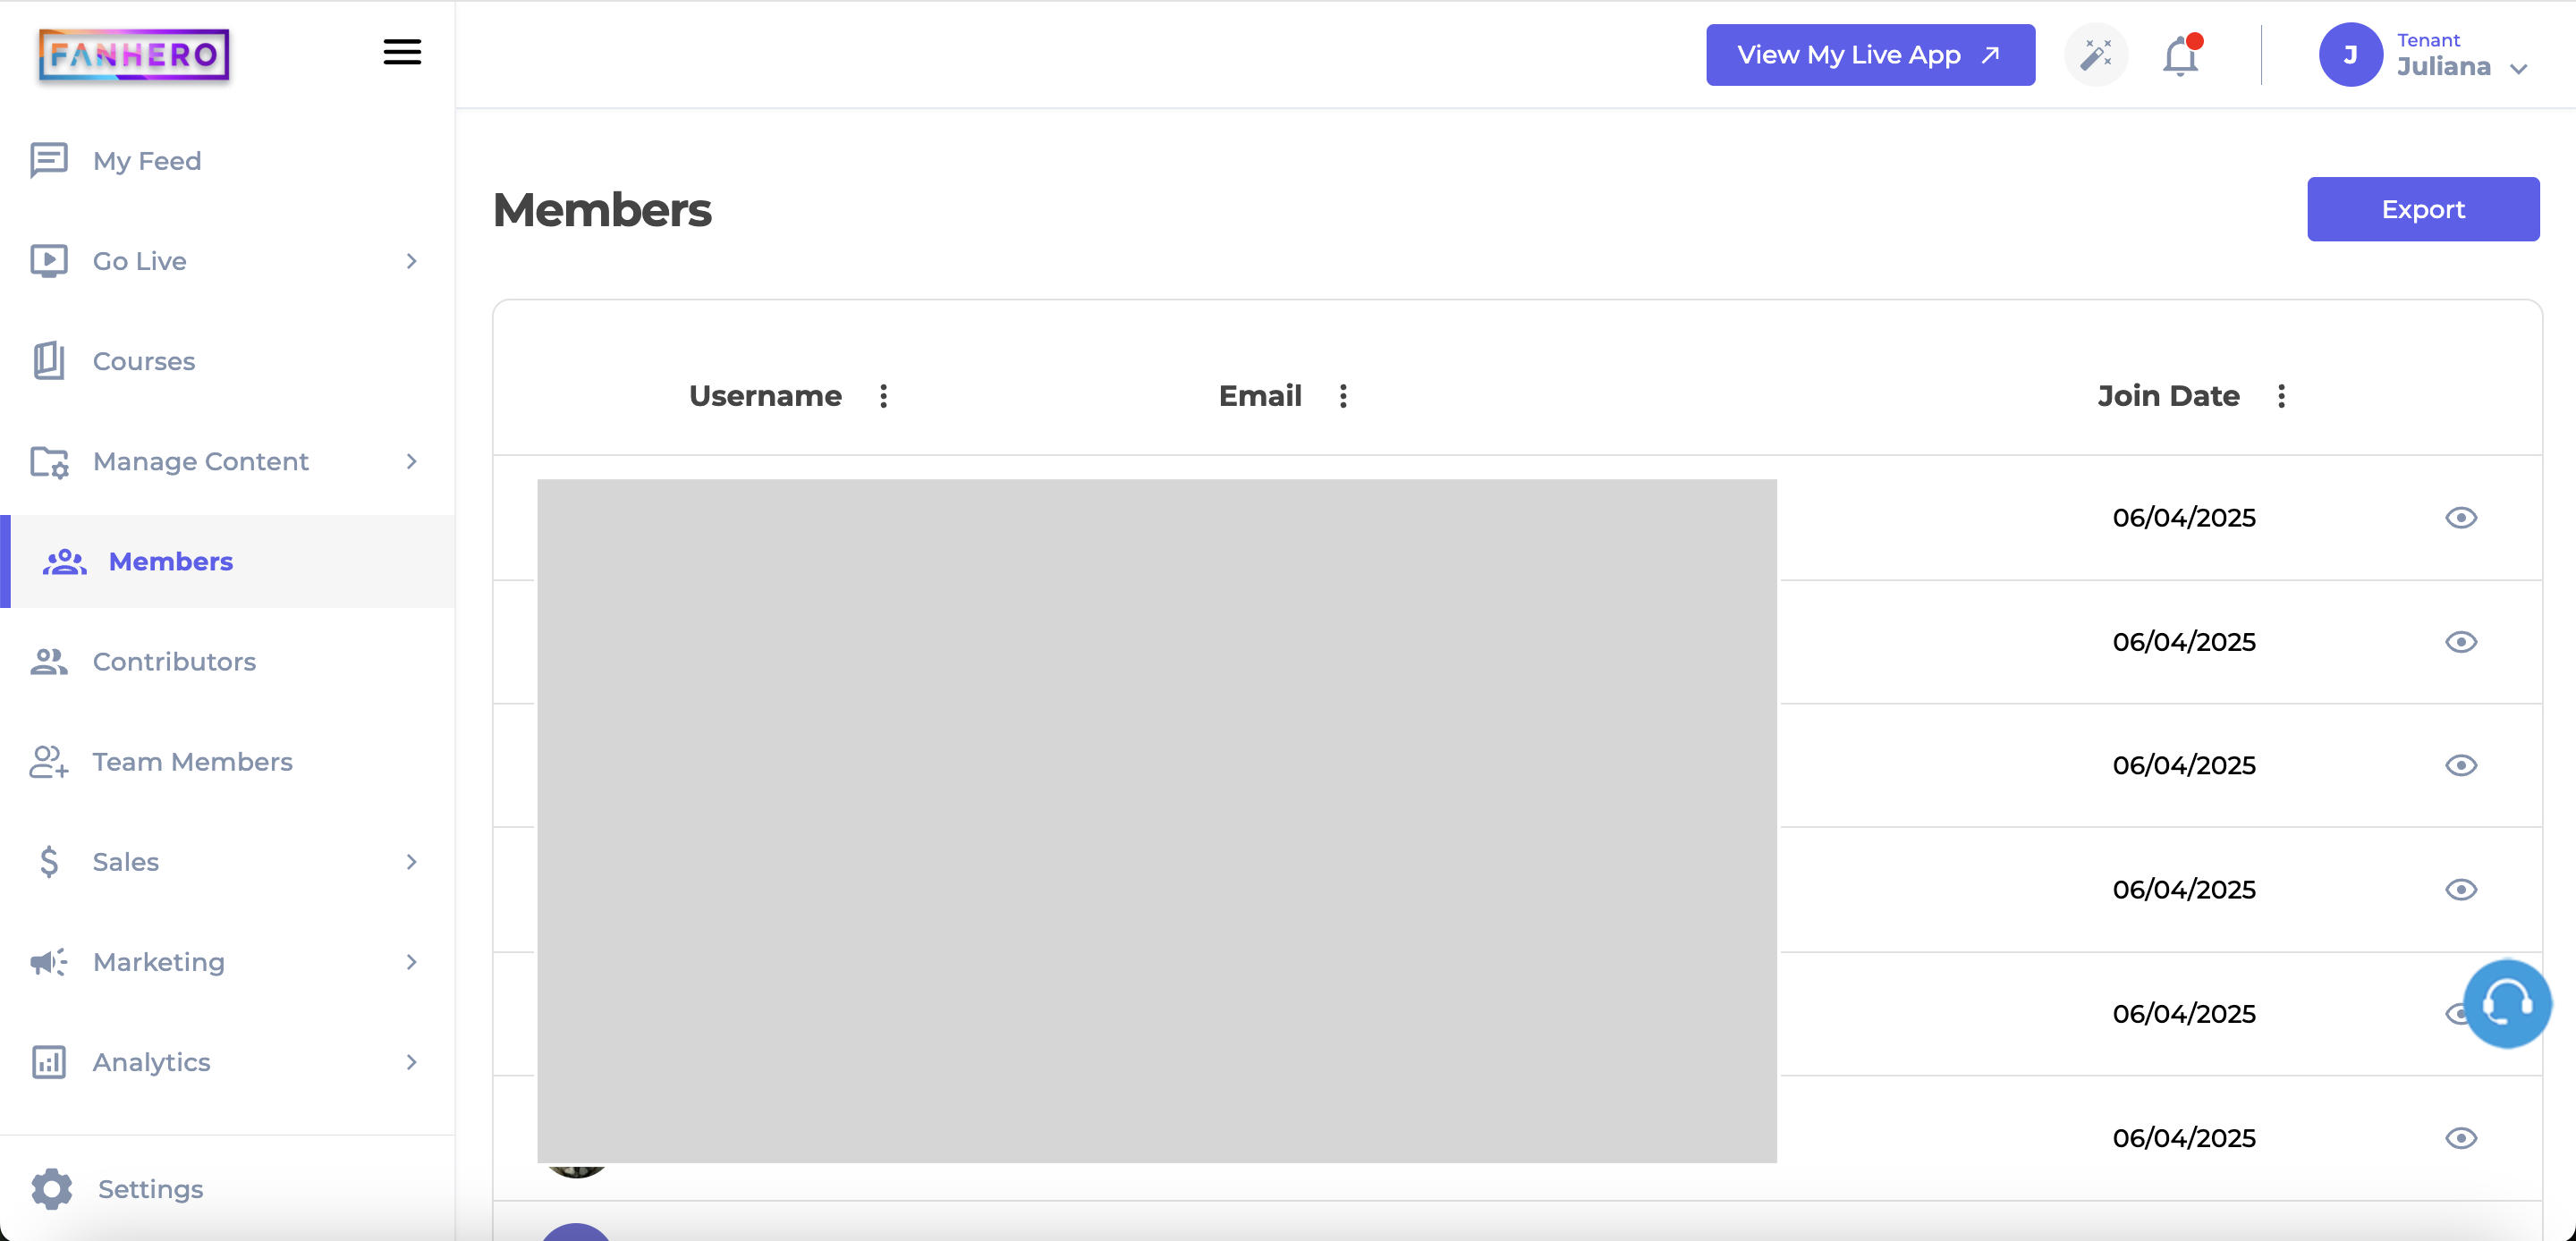Click the Join Date column options dots
This screenshot has height=1241, width=2576.
pos(2281,396)
